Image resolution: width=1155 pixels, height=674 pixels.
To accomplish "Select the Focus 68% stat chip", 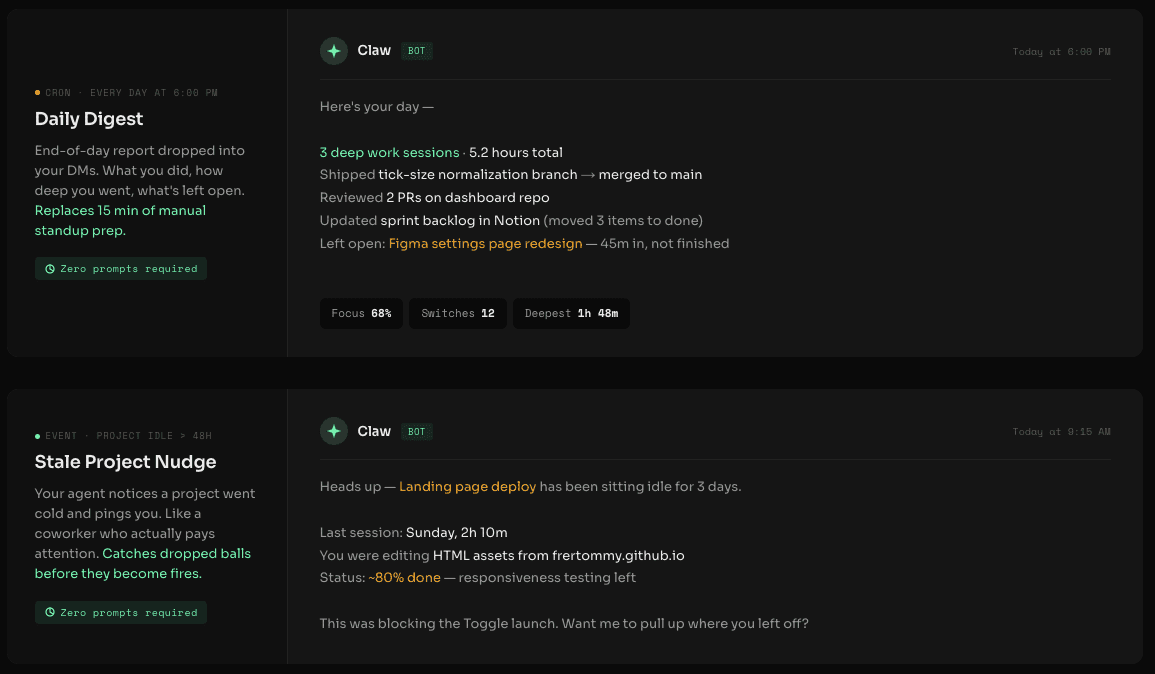I will click(x=361, y=313).
